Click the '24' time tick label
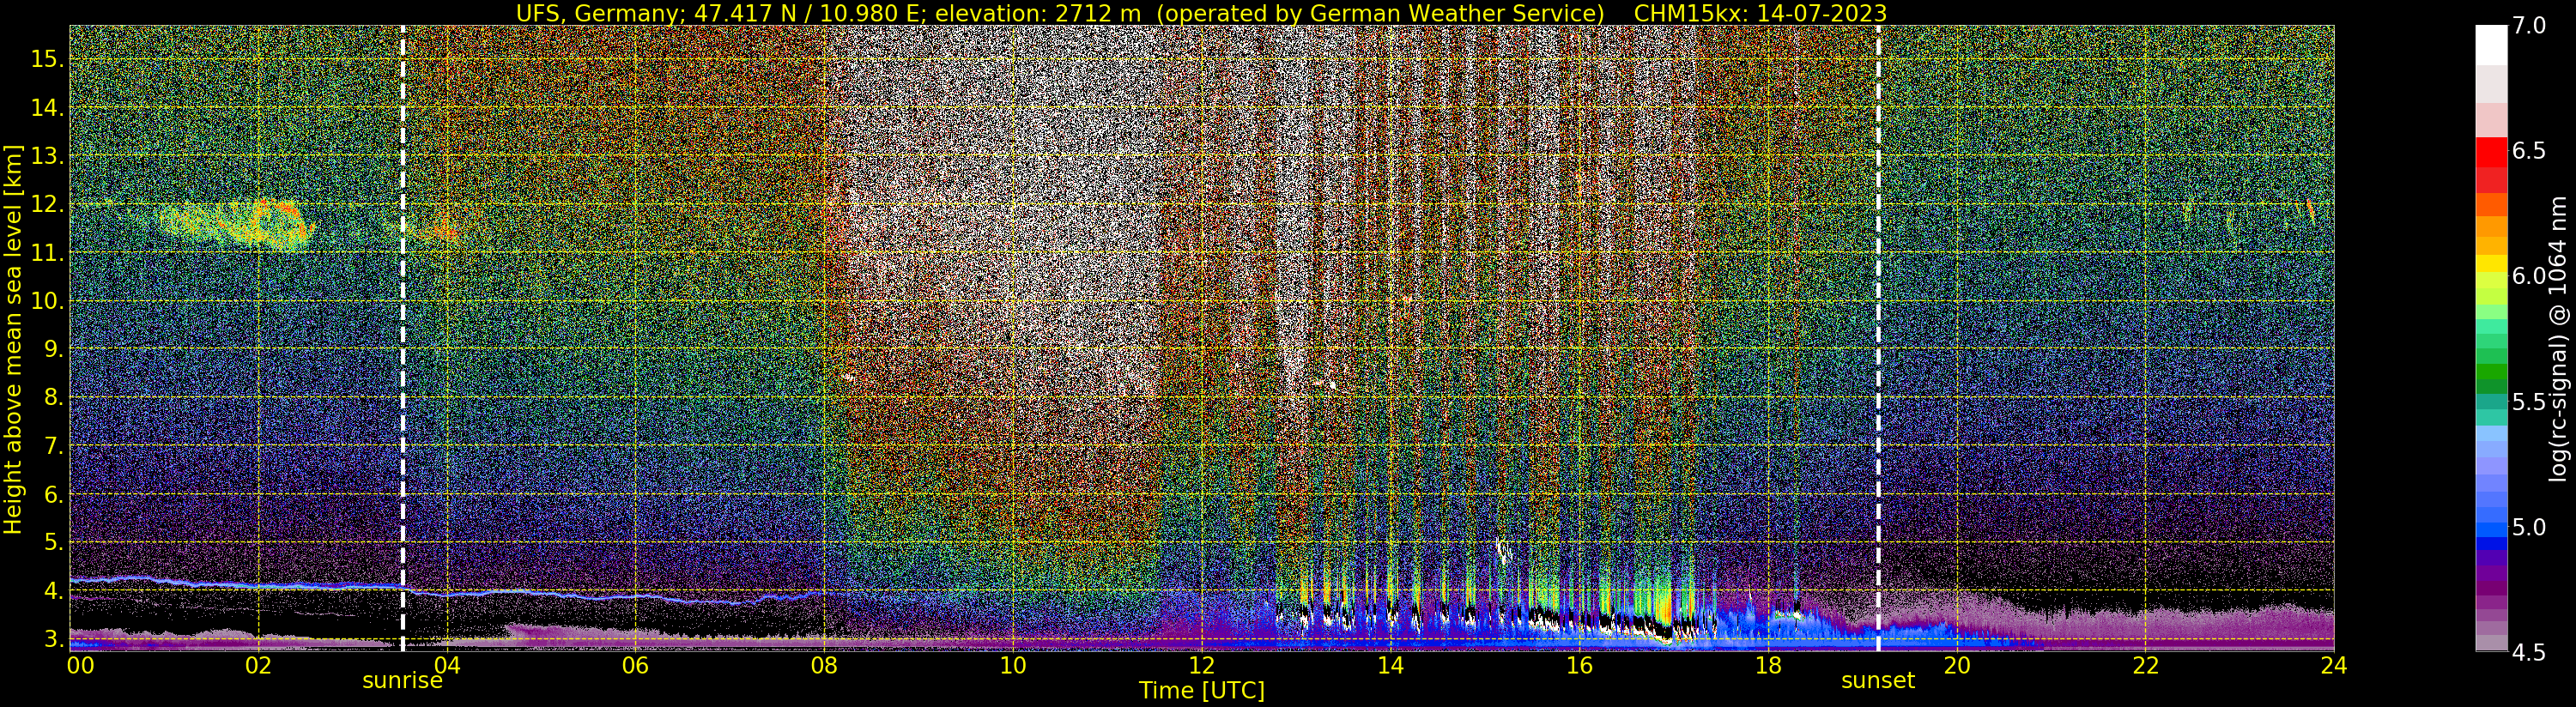The height and width of the screenshot is (707, 2576). click(x=2333, y=665)
